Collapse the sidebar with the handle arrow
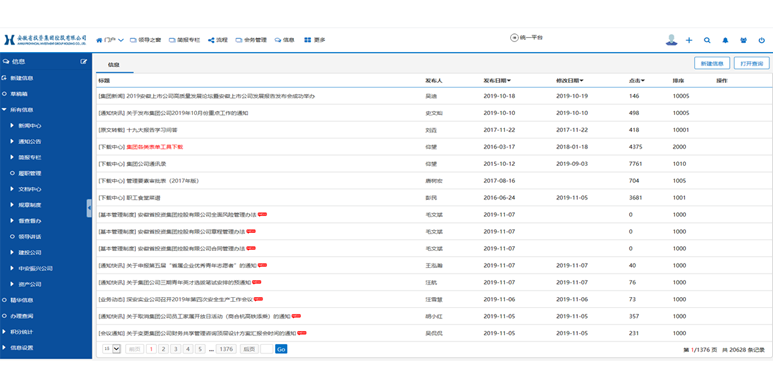Screen dimensions: 773x388 point(89,208)
